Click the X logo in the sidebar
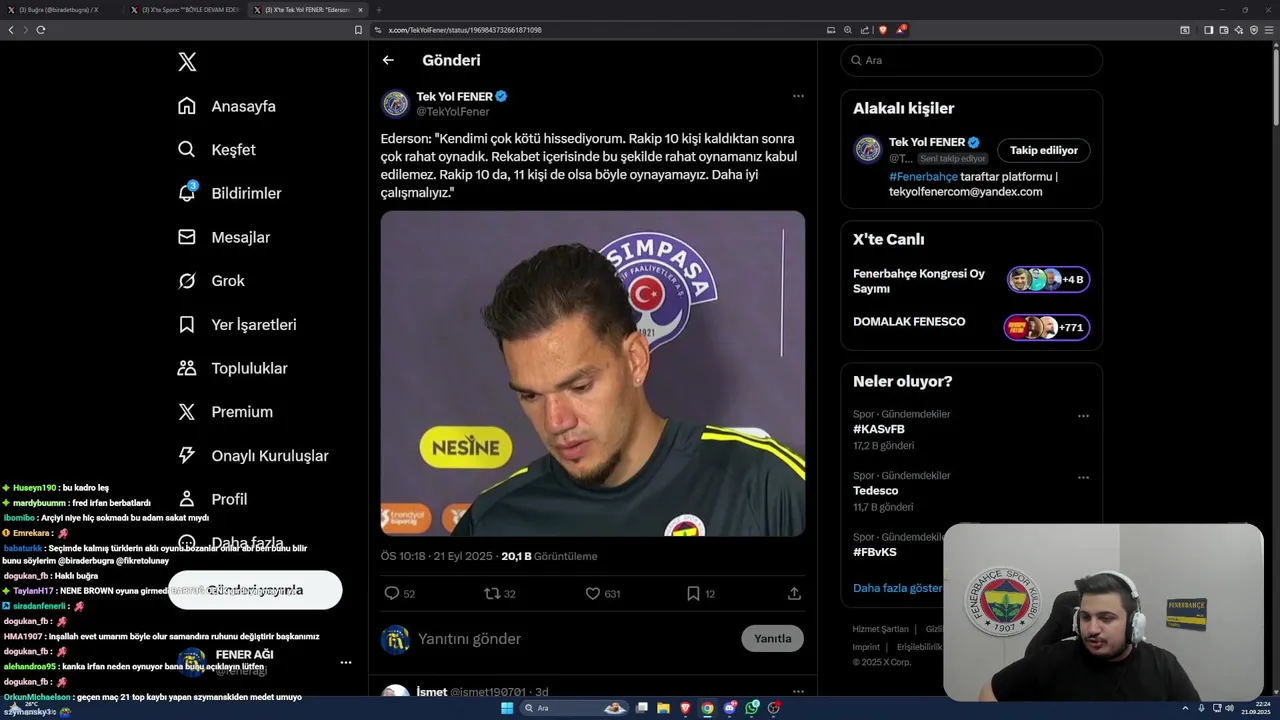This screenshot has height=720, width=1280. tap(187, 62)
